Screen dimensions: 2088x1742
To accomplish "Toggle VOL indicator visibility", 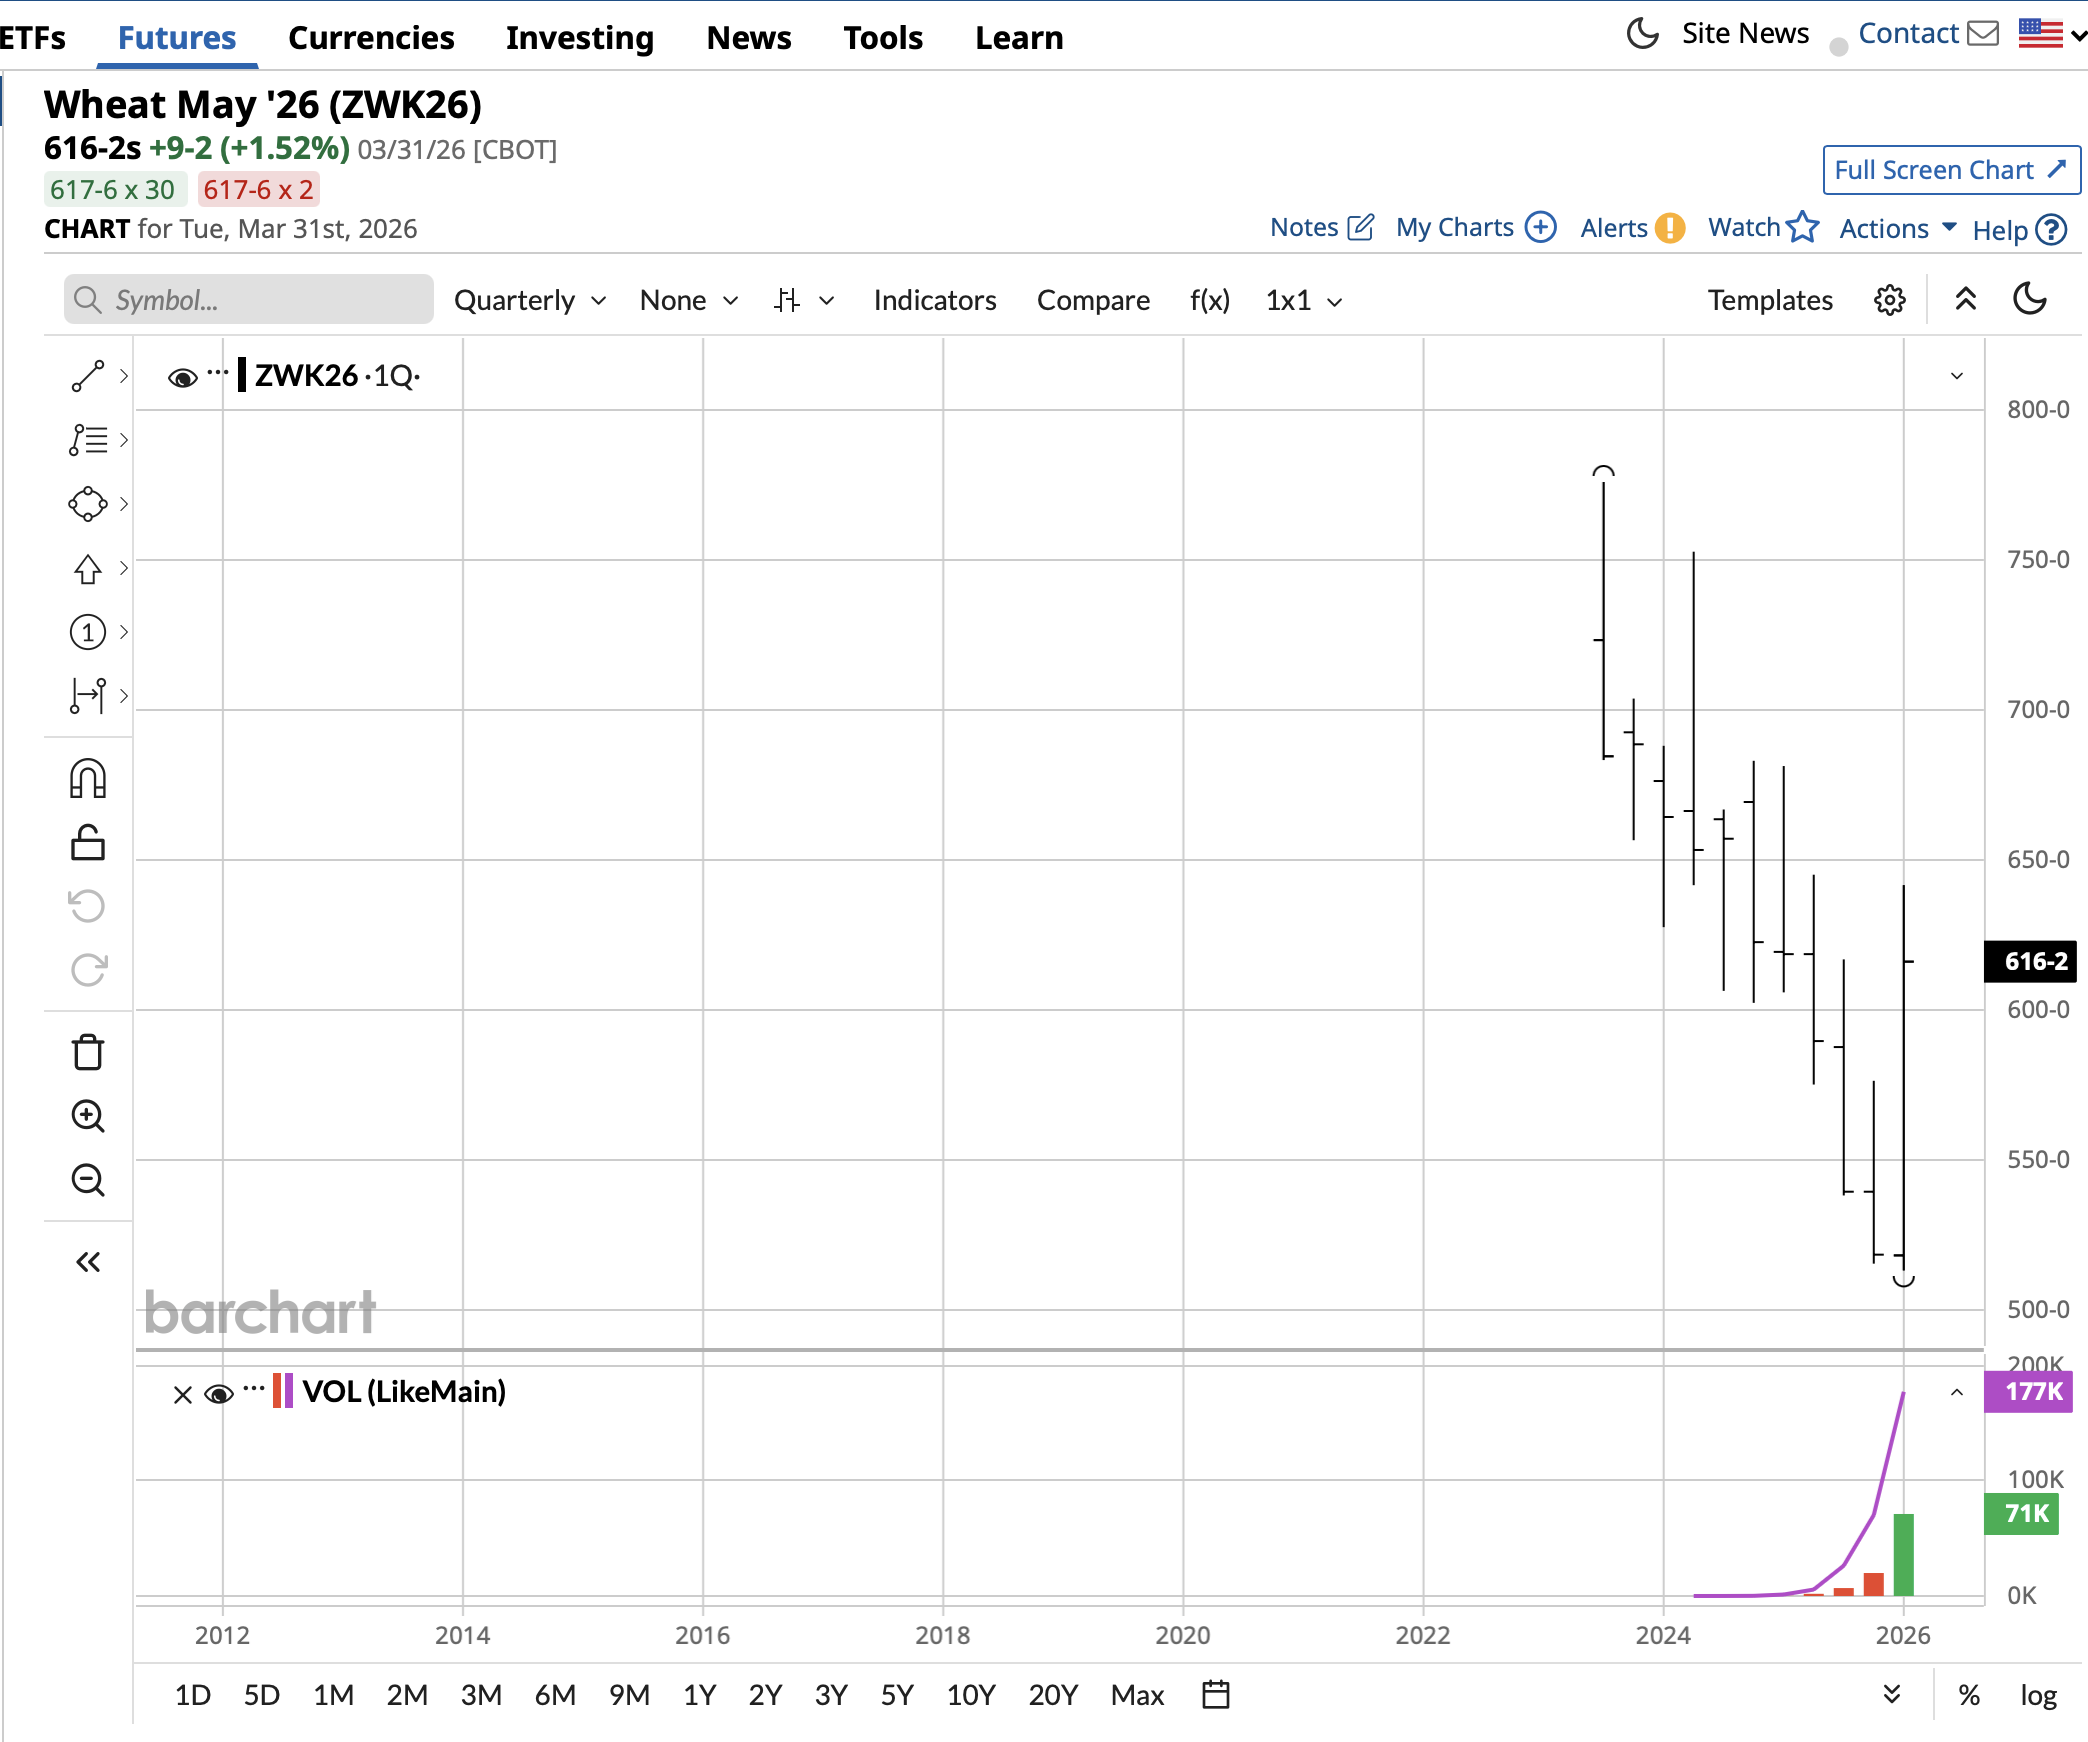I will (219, 1393).
